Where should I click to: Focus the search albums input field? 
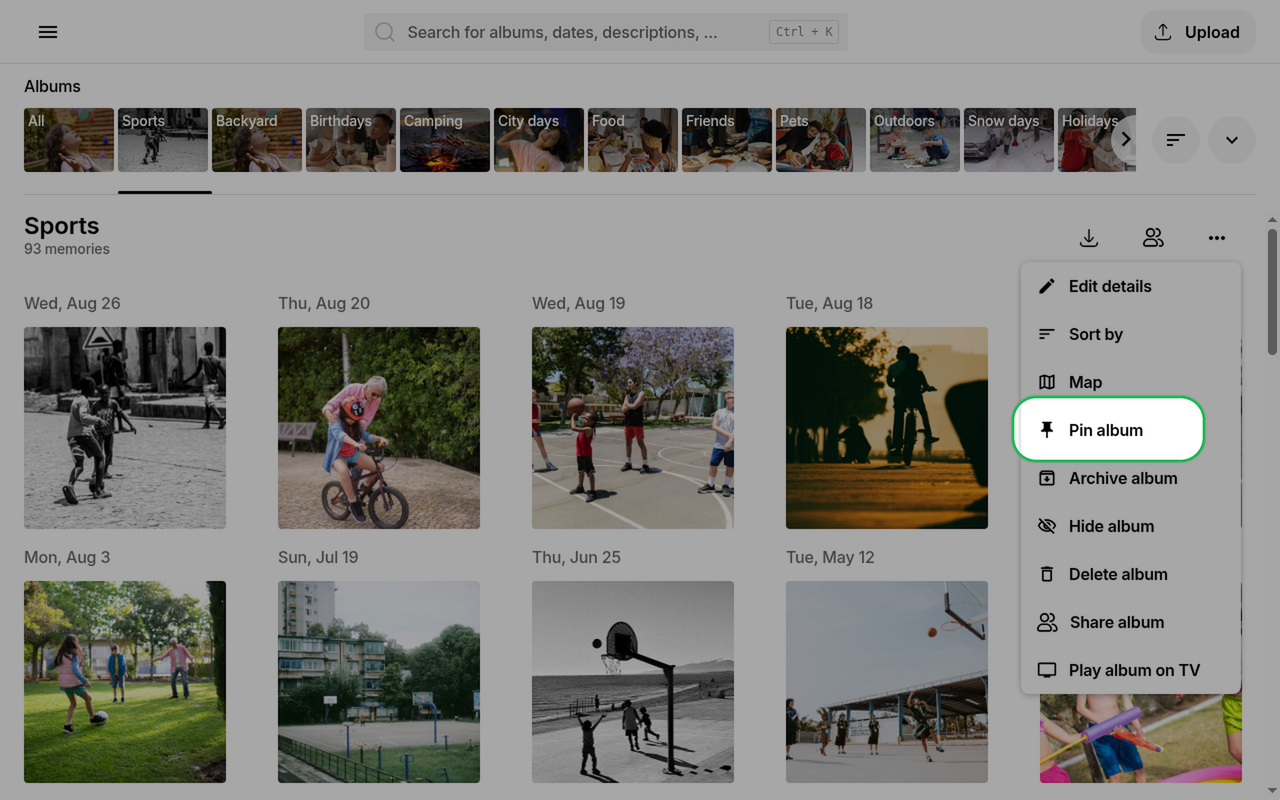point(605,32)
